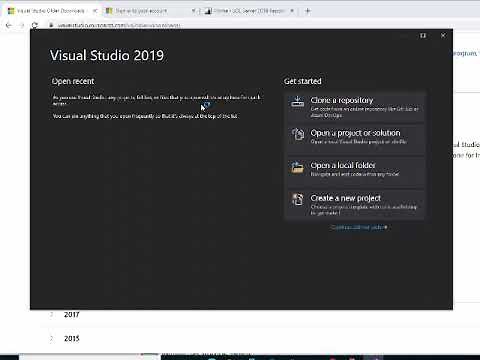
Task: Click the Open a local folder icon
Action: 297,167
